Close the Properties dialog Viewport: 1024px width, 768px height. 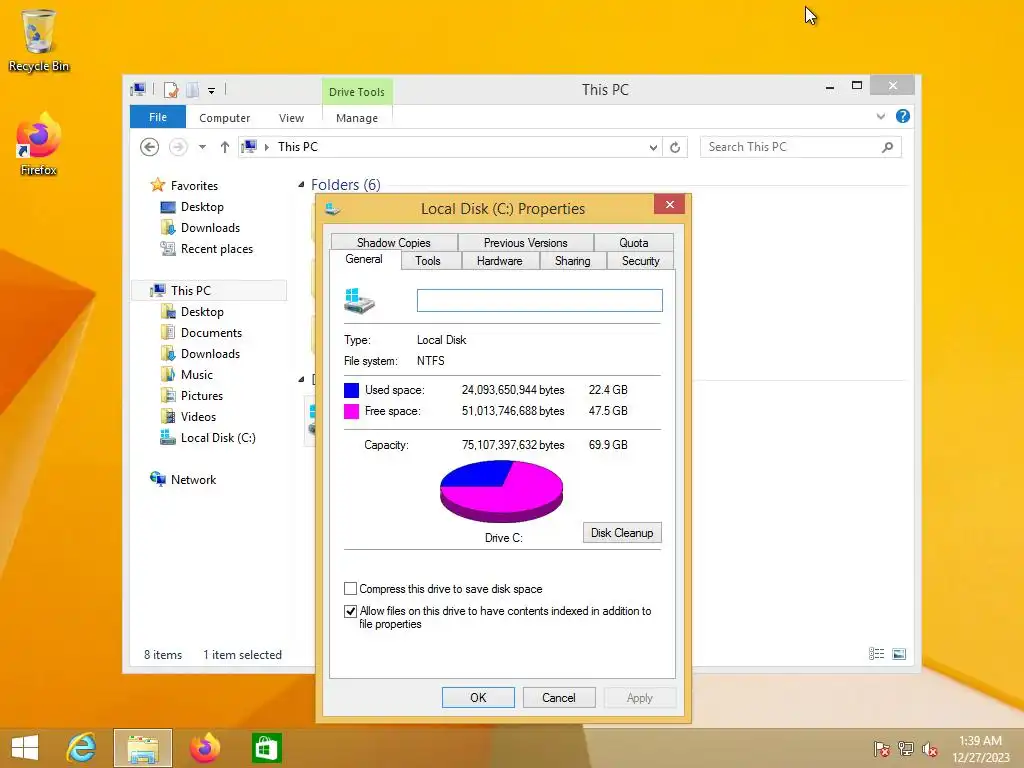coord(669,204)
